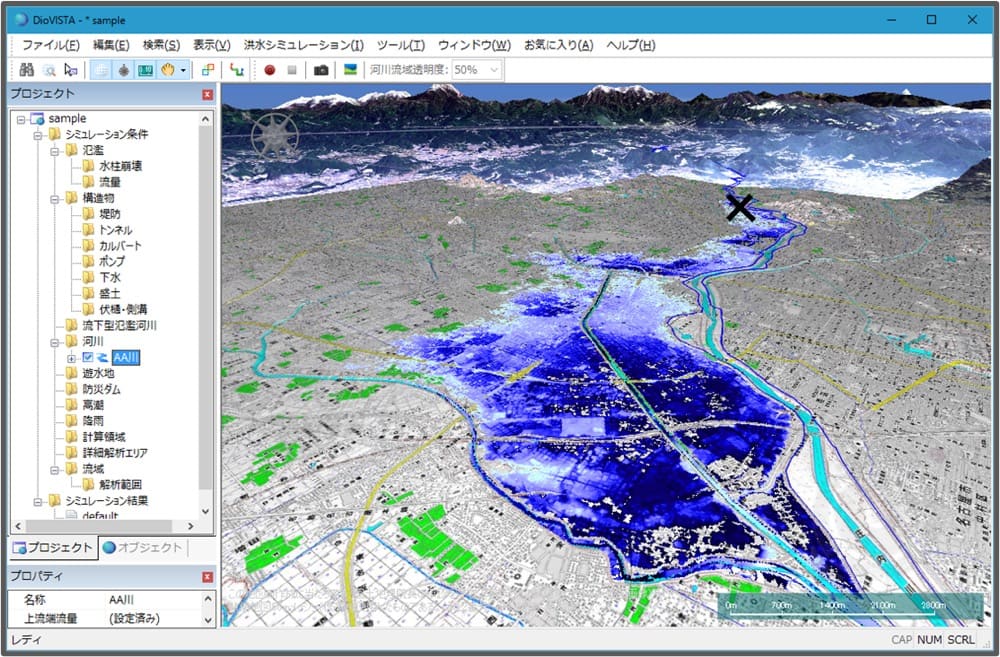1000x657 pixels.
Task: Close the プロパティ panel
Action: click(208, 577)
